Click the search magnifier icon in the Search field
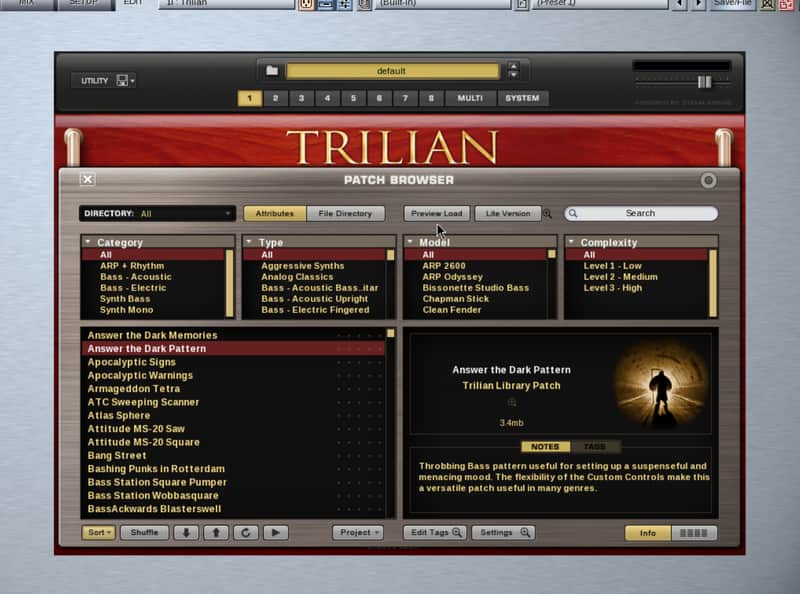This screenshot has width=800, height=594. tap(573, 214)
